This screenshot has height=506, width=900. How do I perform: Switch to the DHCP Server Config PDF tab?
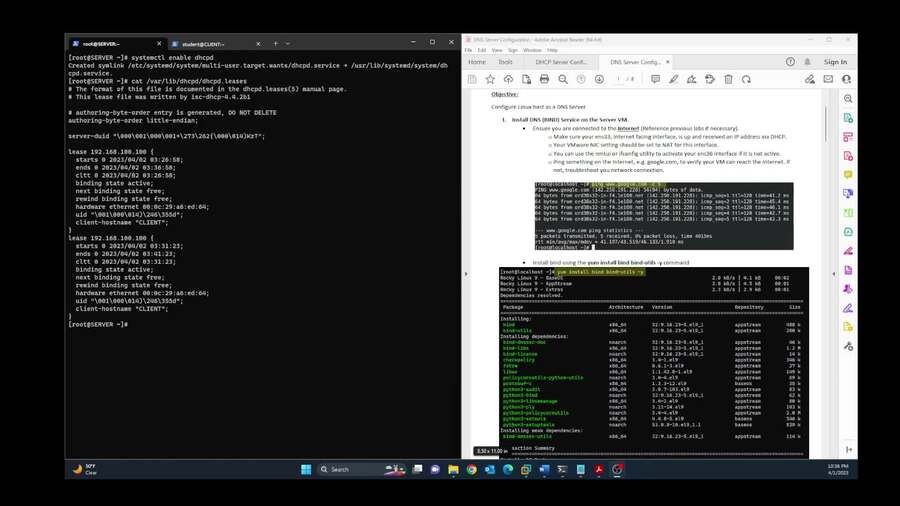click(x=563, y=61)
